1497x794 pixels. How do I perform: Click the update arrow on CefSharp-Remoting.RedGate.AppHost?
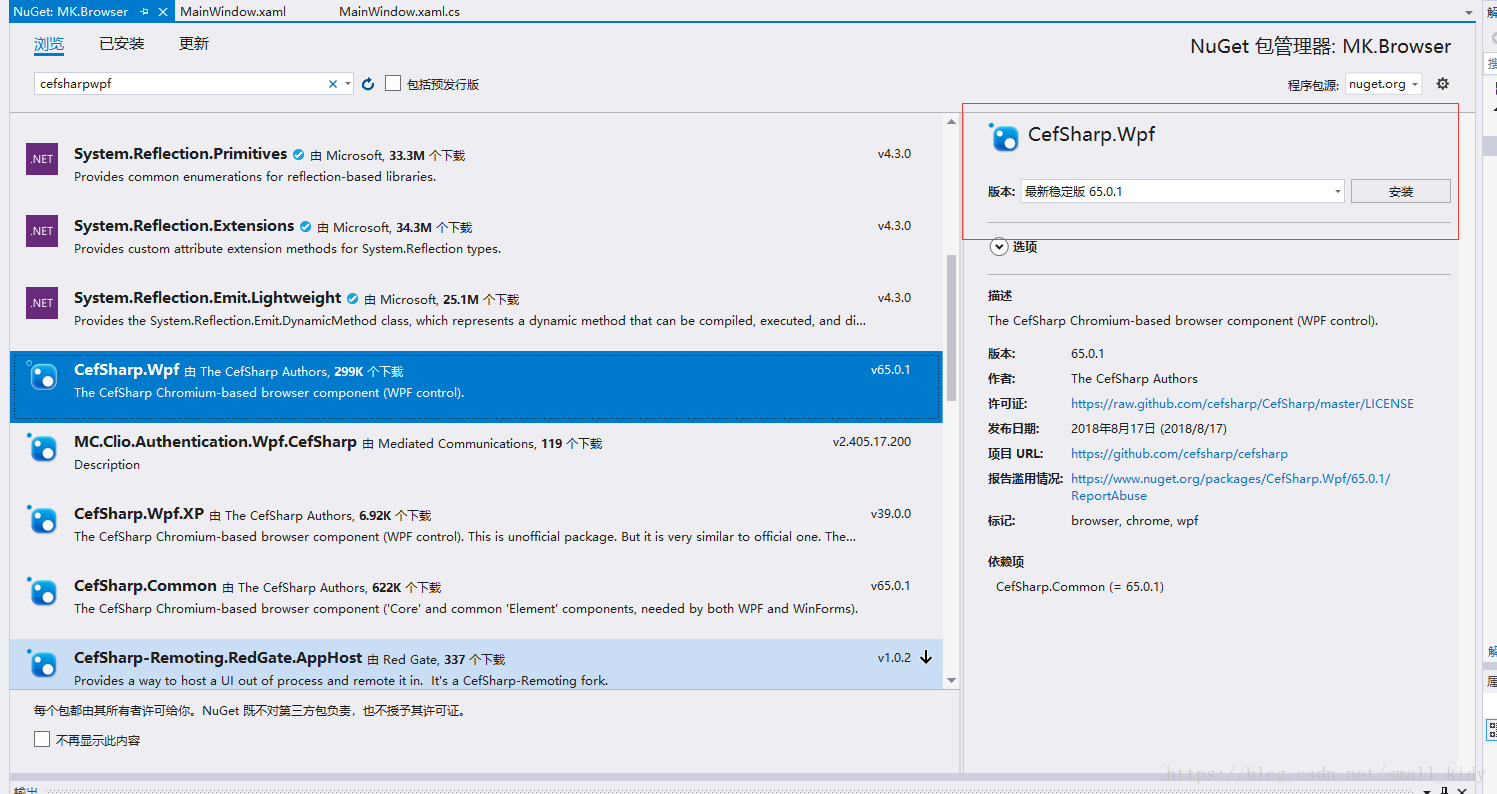pos(927,658)
